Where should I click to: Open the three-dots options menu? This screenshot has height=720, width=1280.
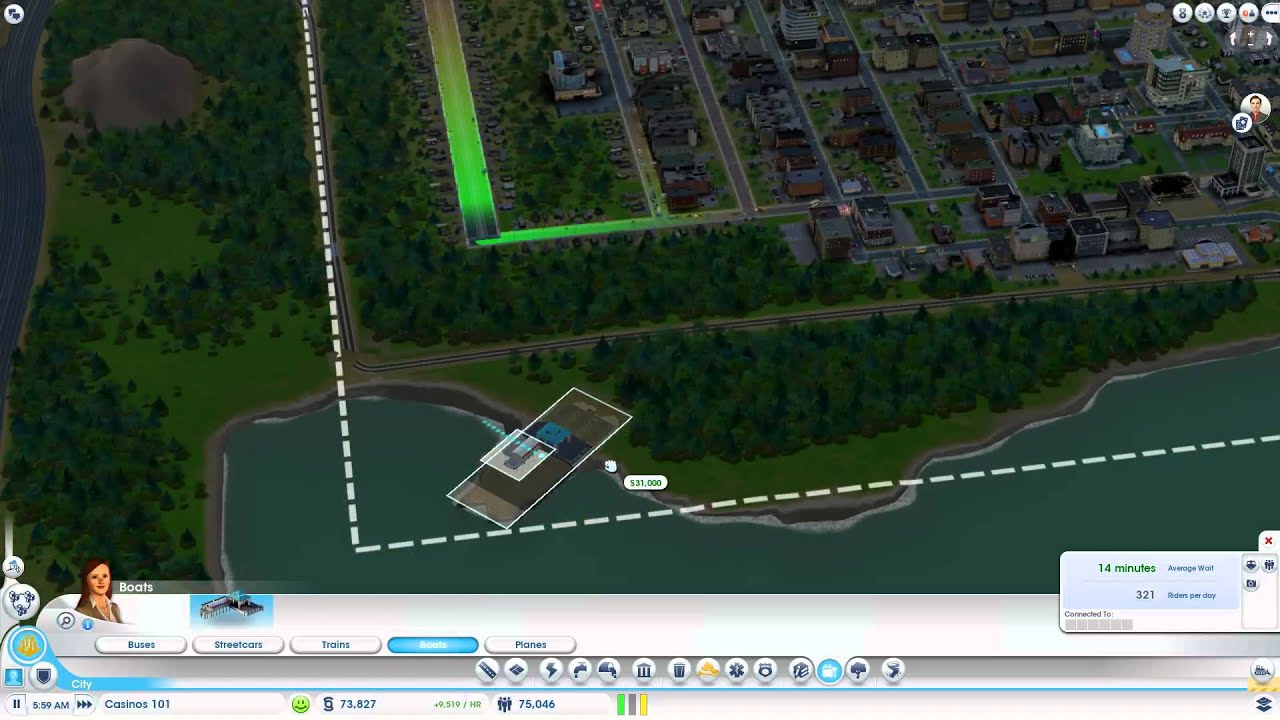pos(1271,13)
